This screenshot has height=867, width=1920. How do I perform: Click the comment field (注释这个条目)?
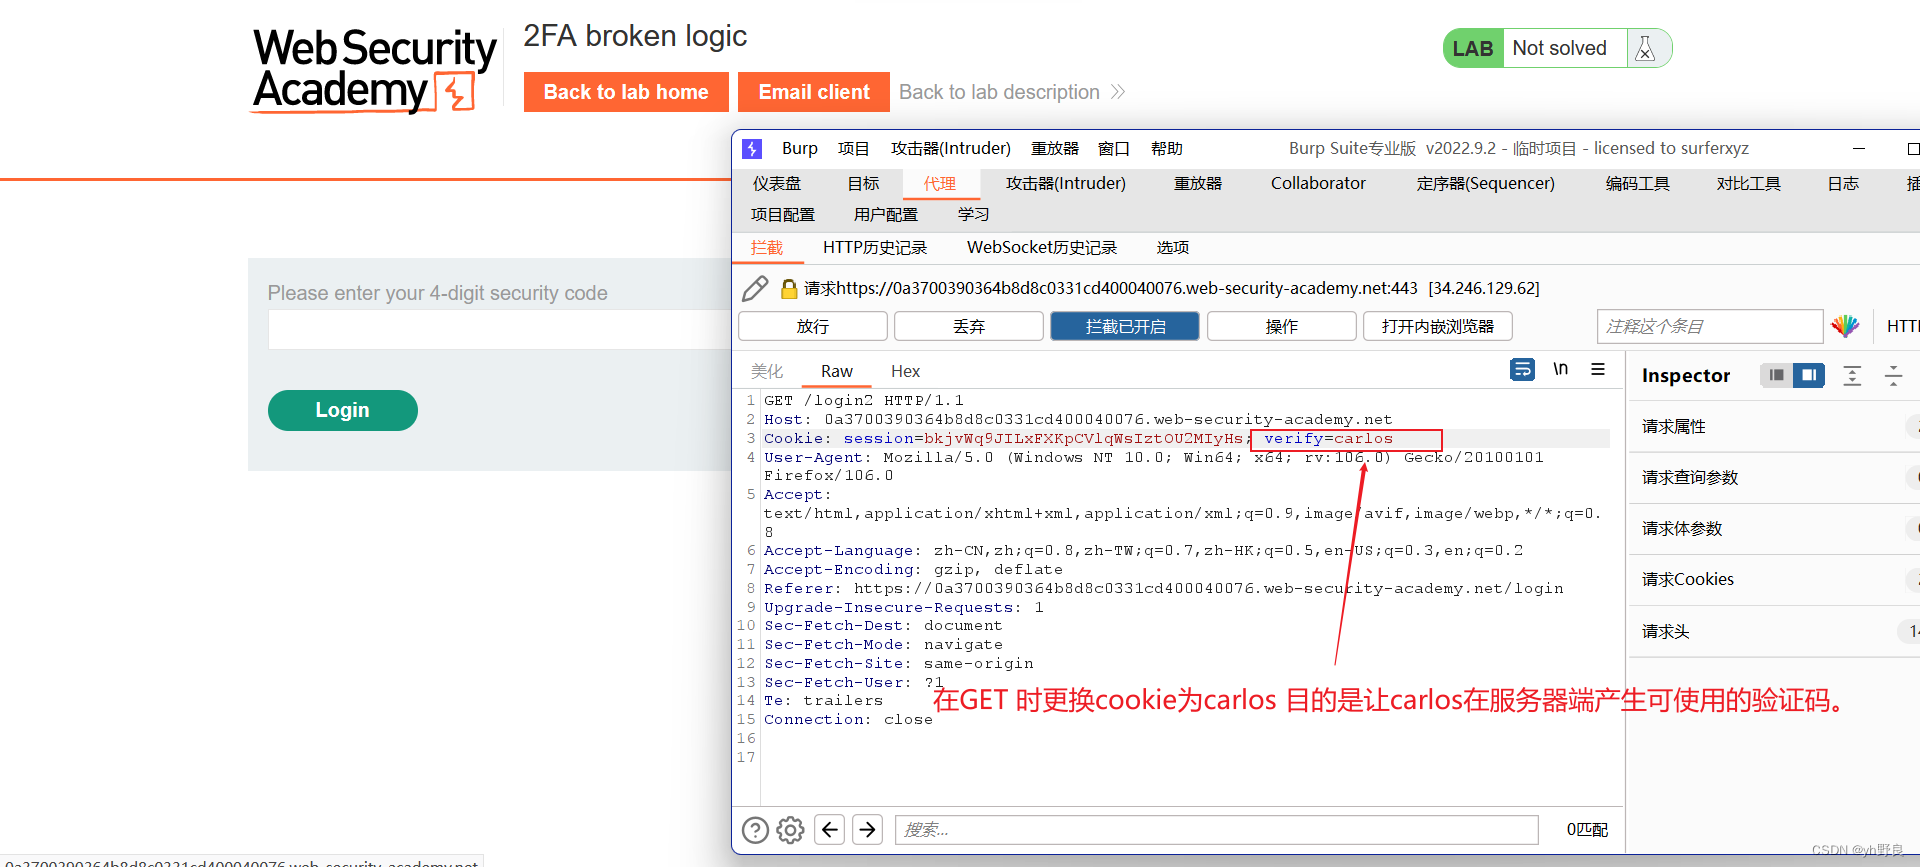(1710, 326)
